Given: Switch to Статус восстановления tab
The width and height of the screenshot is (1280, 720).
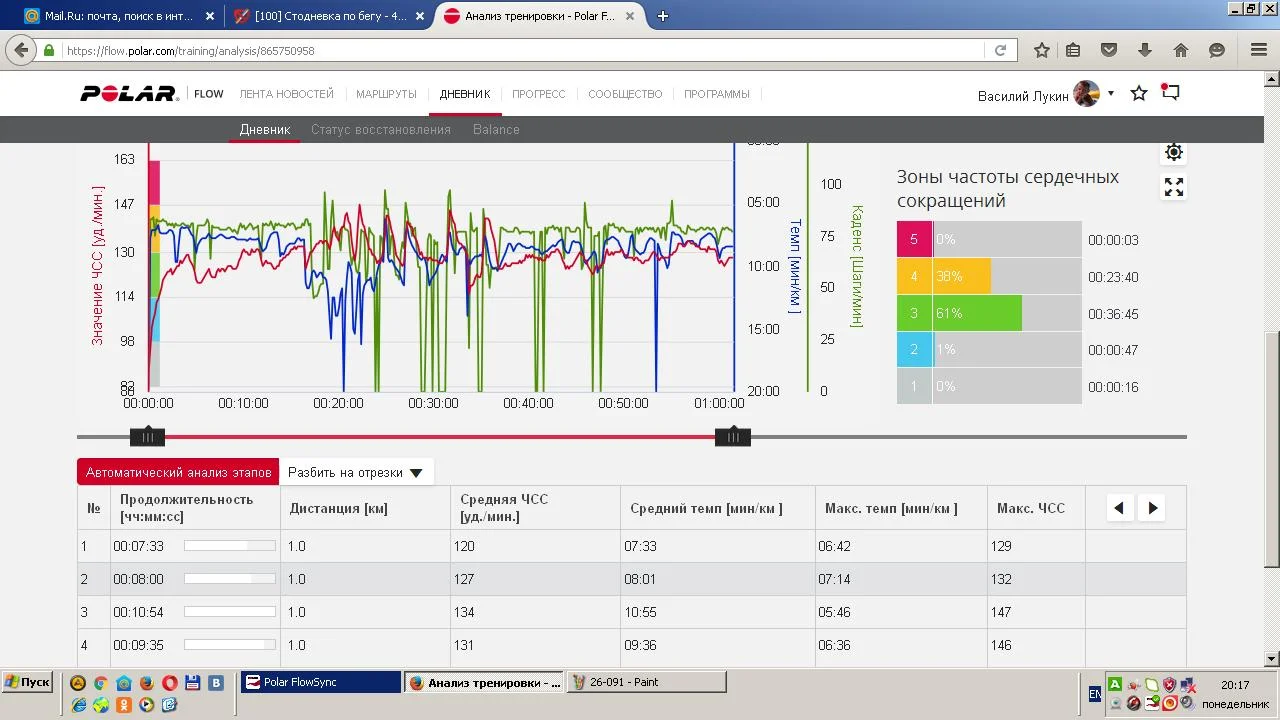Looking at the screenshot, I should click(x=380, y=129).
